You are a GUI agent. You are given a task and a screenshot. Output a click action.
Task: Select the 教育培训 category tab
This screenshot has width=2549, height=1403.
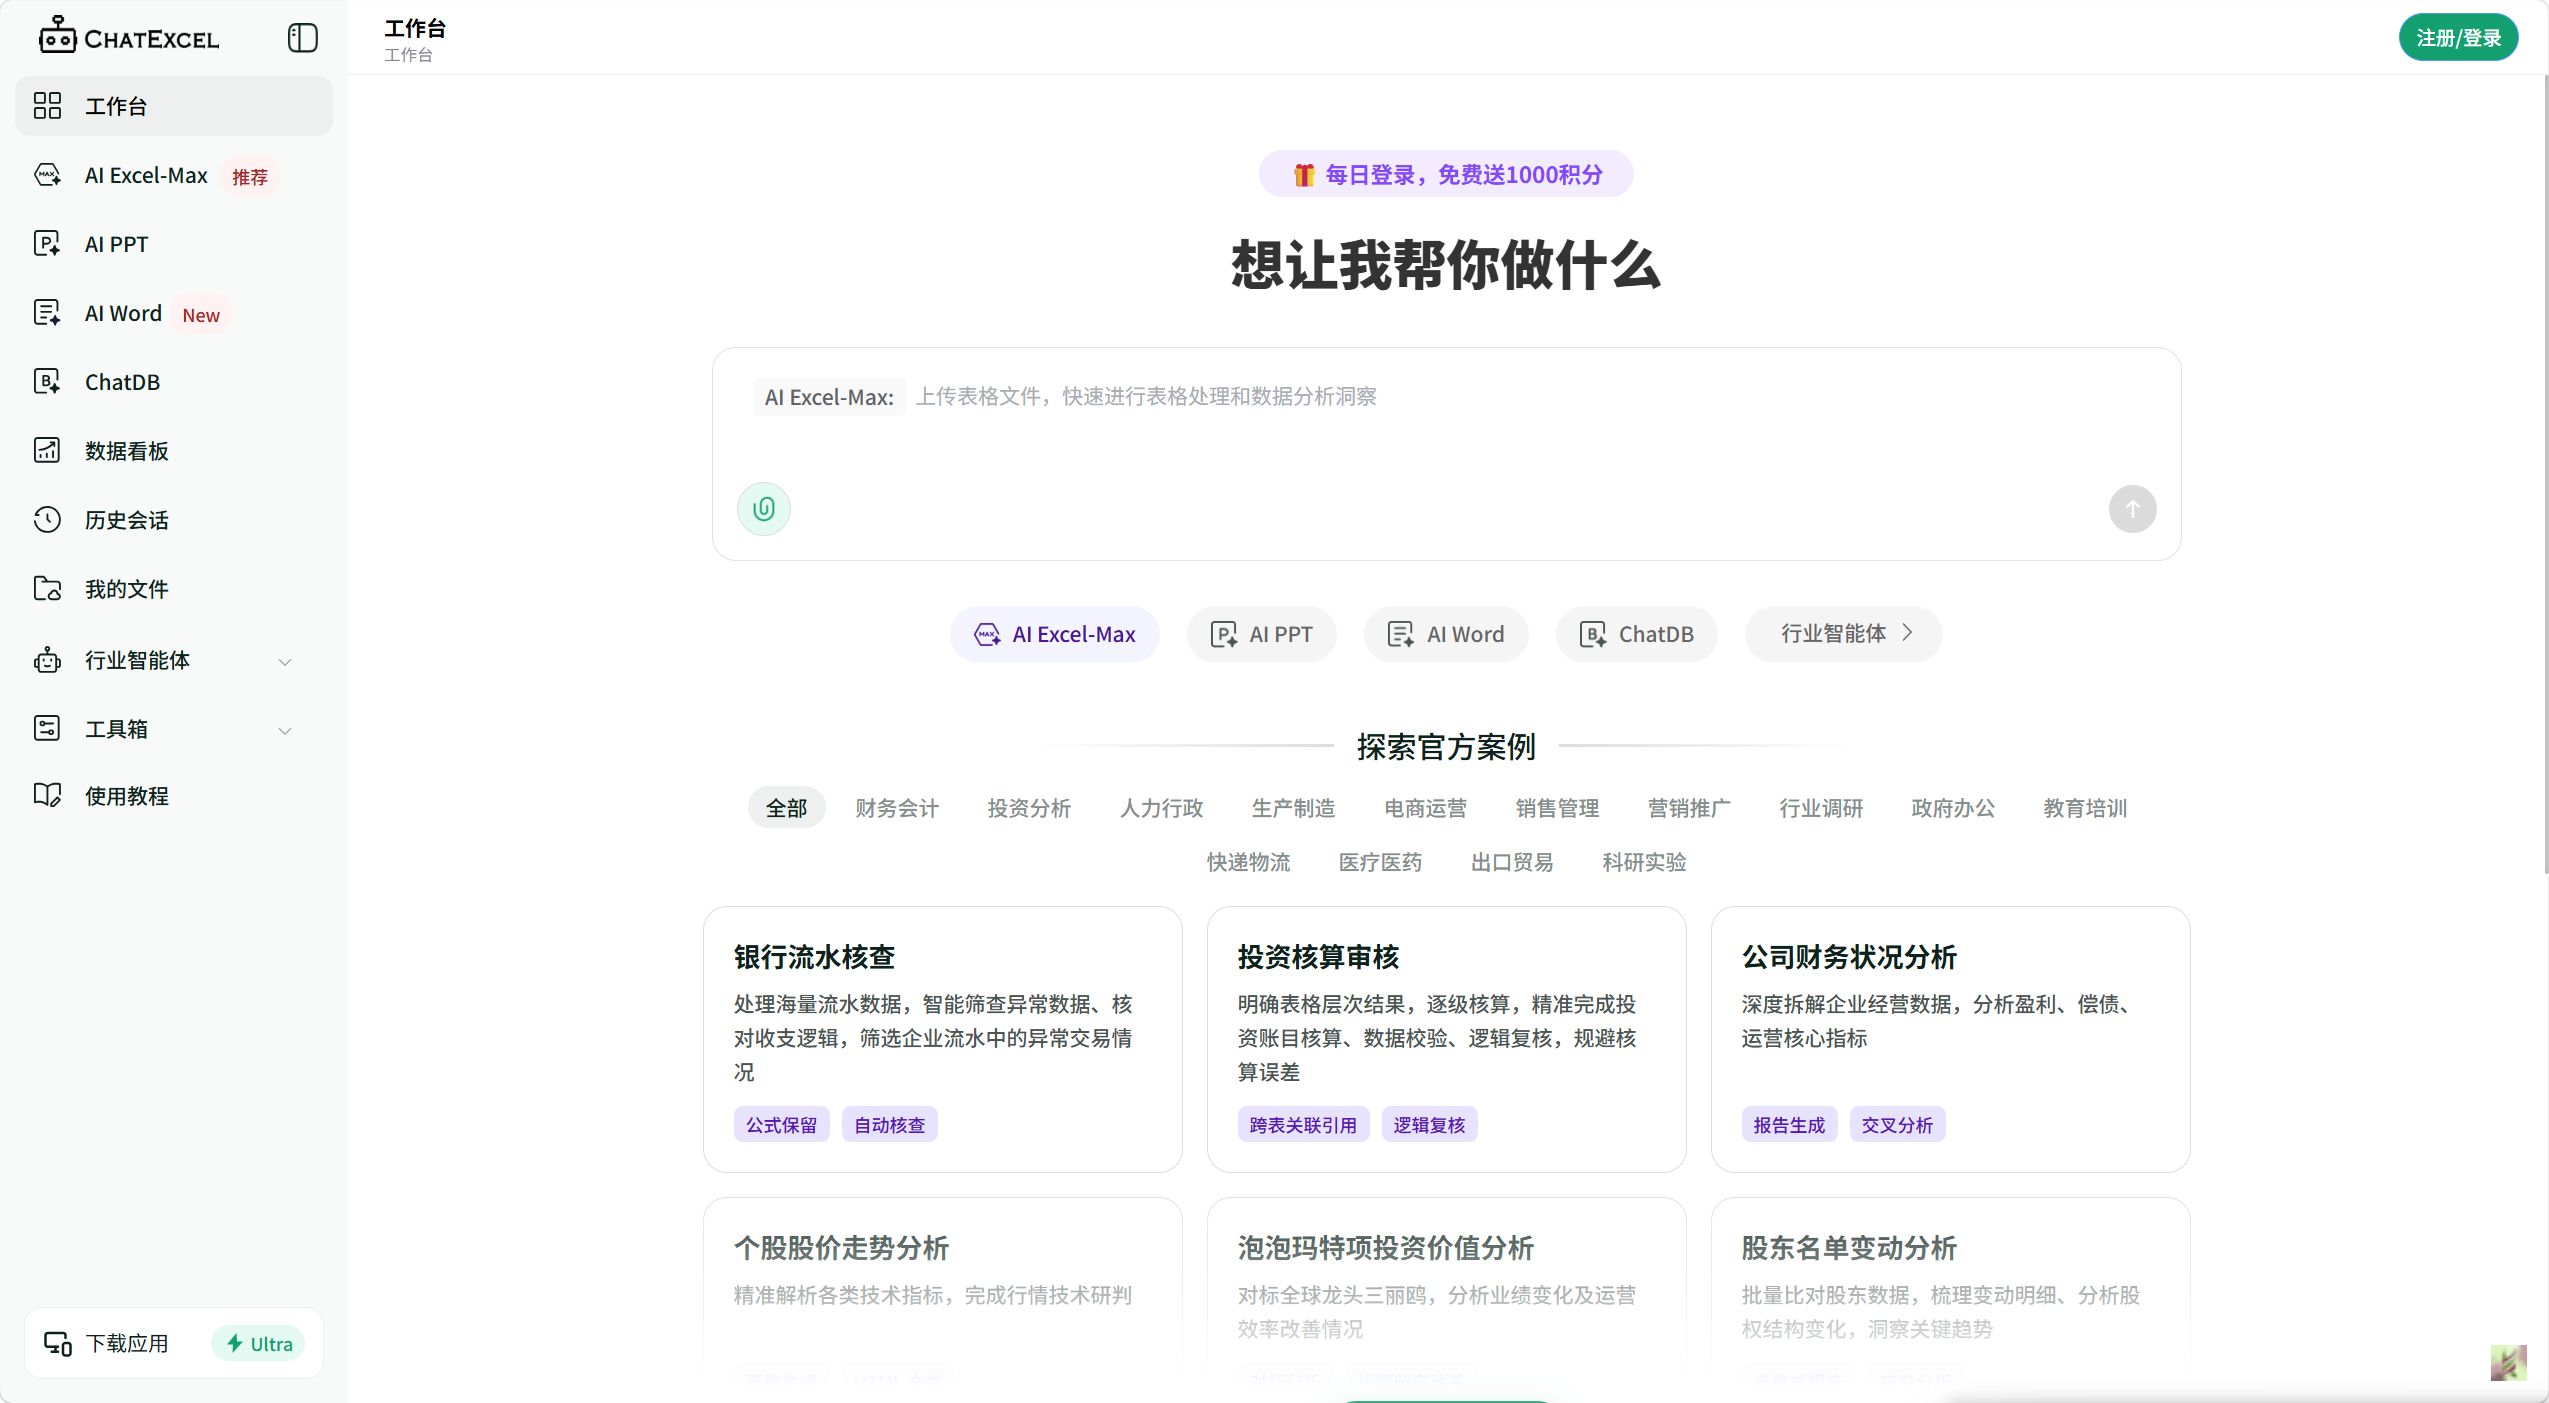click(x=2085, y=808)
